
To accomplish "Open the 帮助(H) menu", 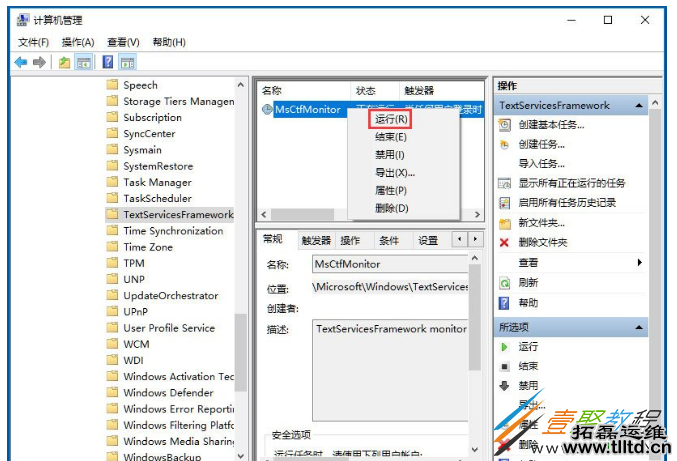I will (169, 42).
